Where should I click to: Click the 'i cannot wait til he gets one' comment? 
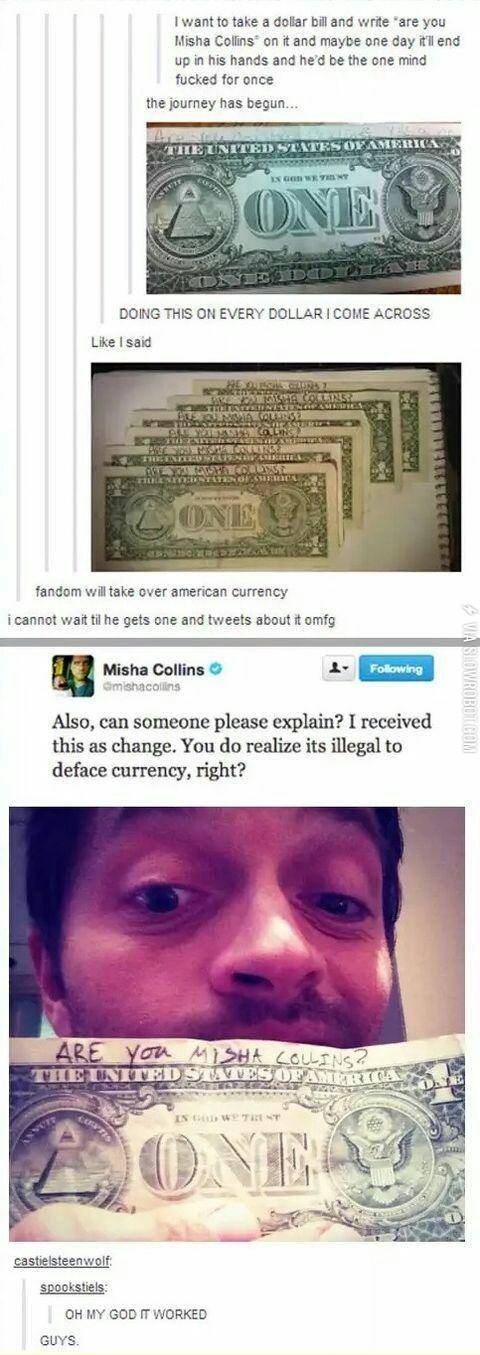coord(170,620)
